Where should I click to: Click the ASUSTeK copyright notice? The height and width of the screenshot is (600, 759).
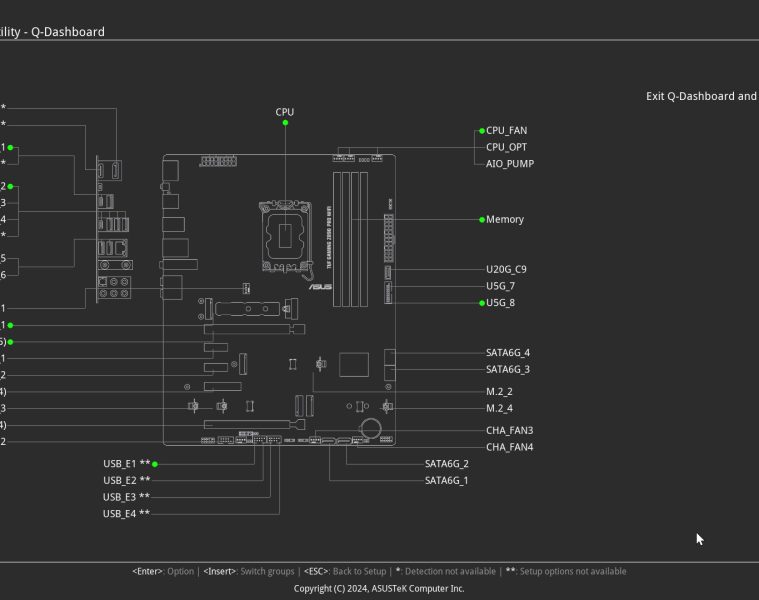(379, 588)
